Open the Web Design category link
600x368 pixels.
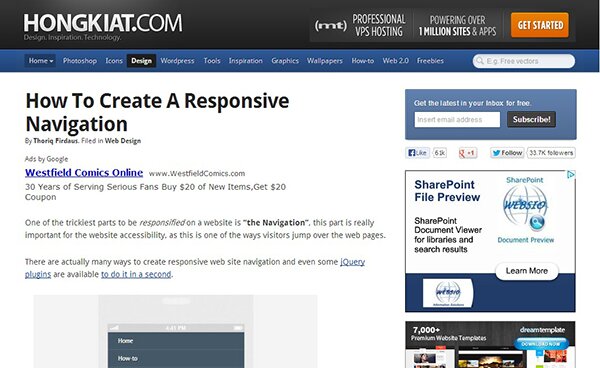(x=123, y=141)
